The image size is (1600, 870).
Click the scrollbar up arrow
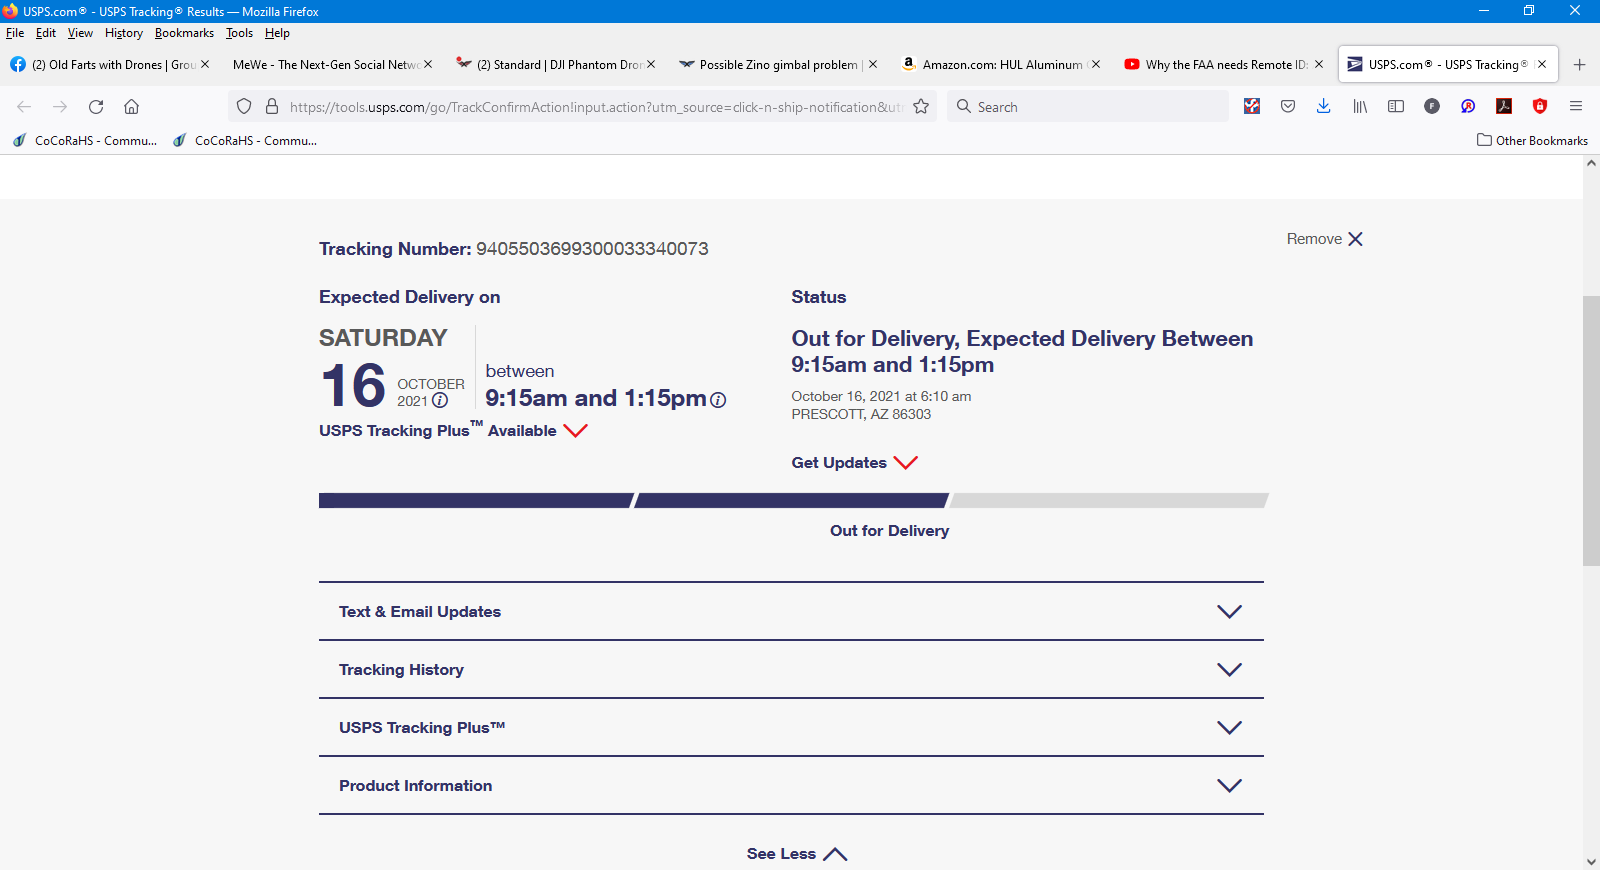1591,163
